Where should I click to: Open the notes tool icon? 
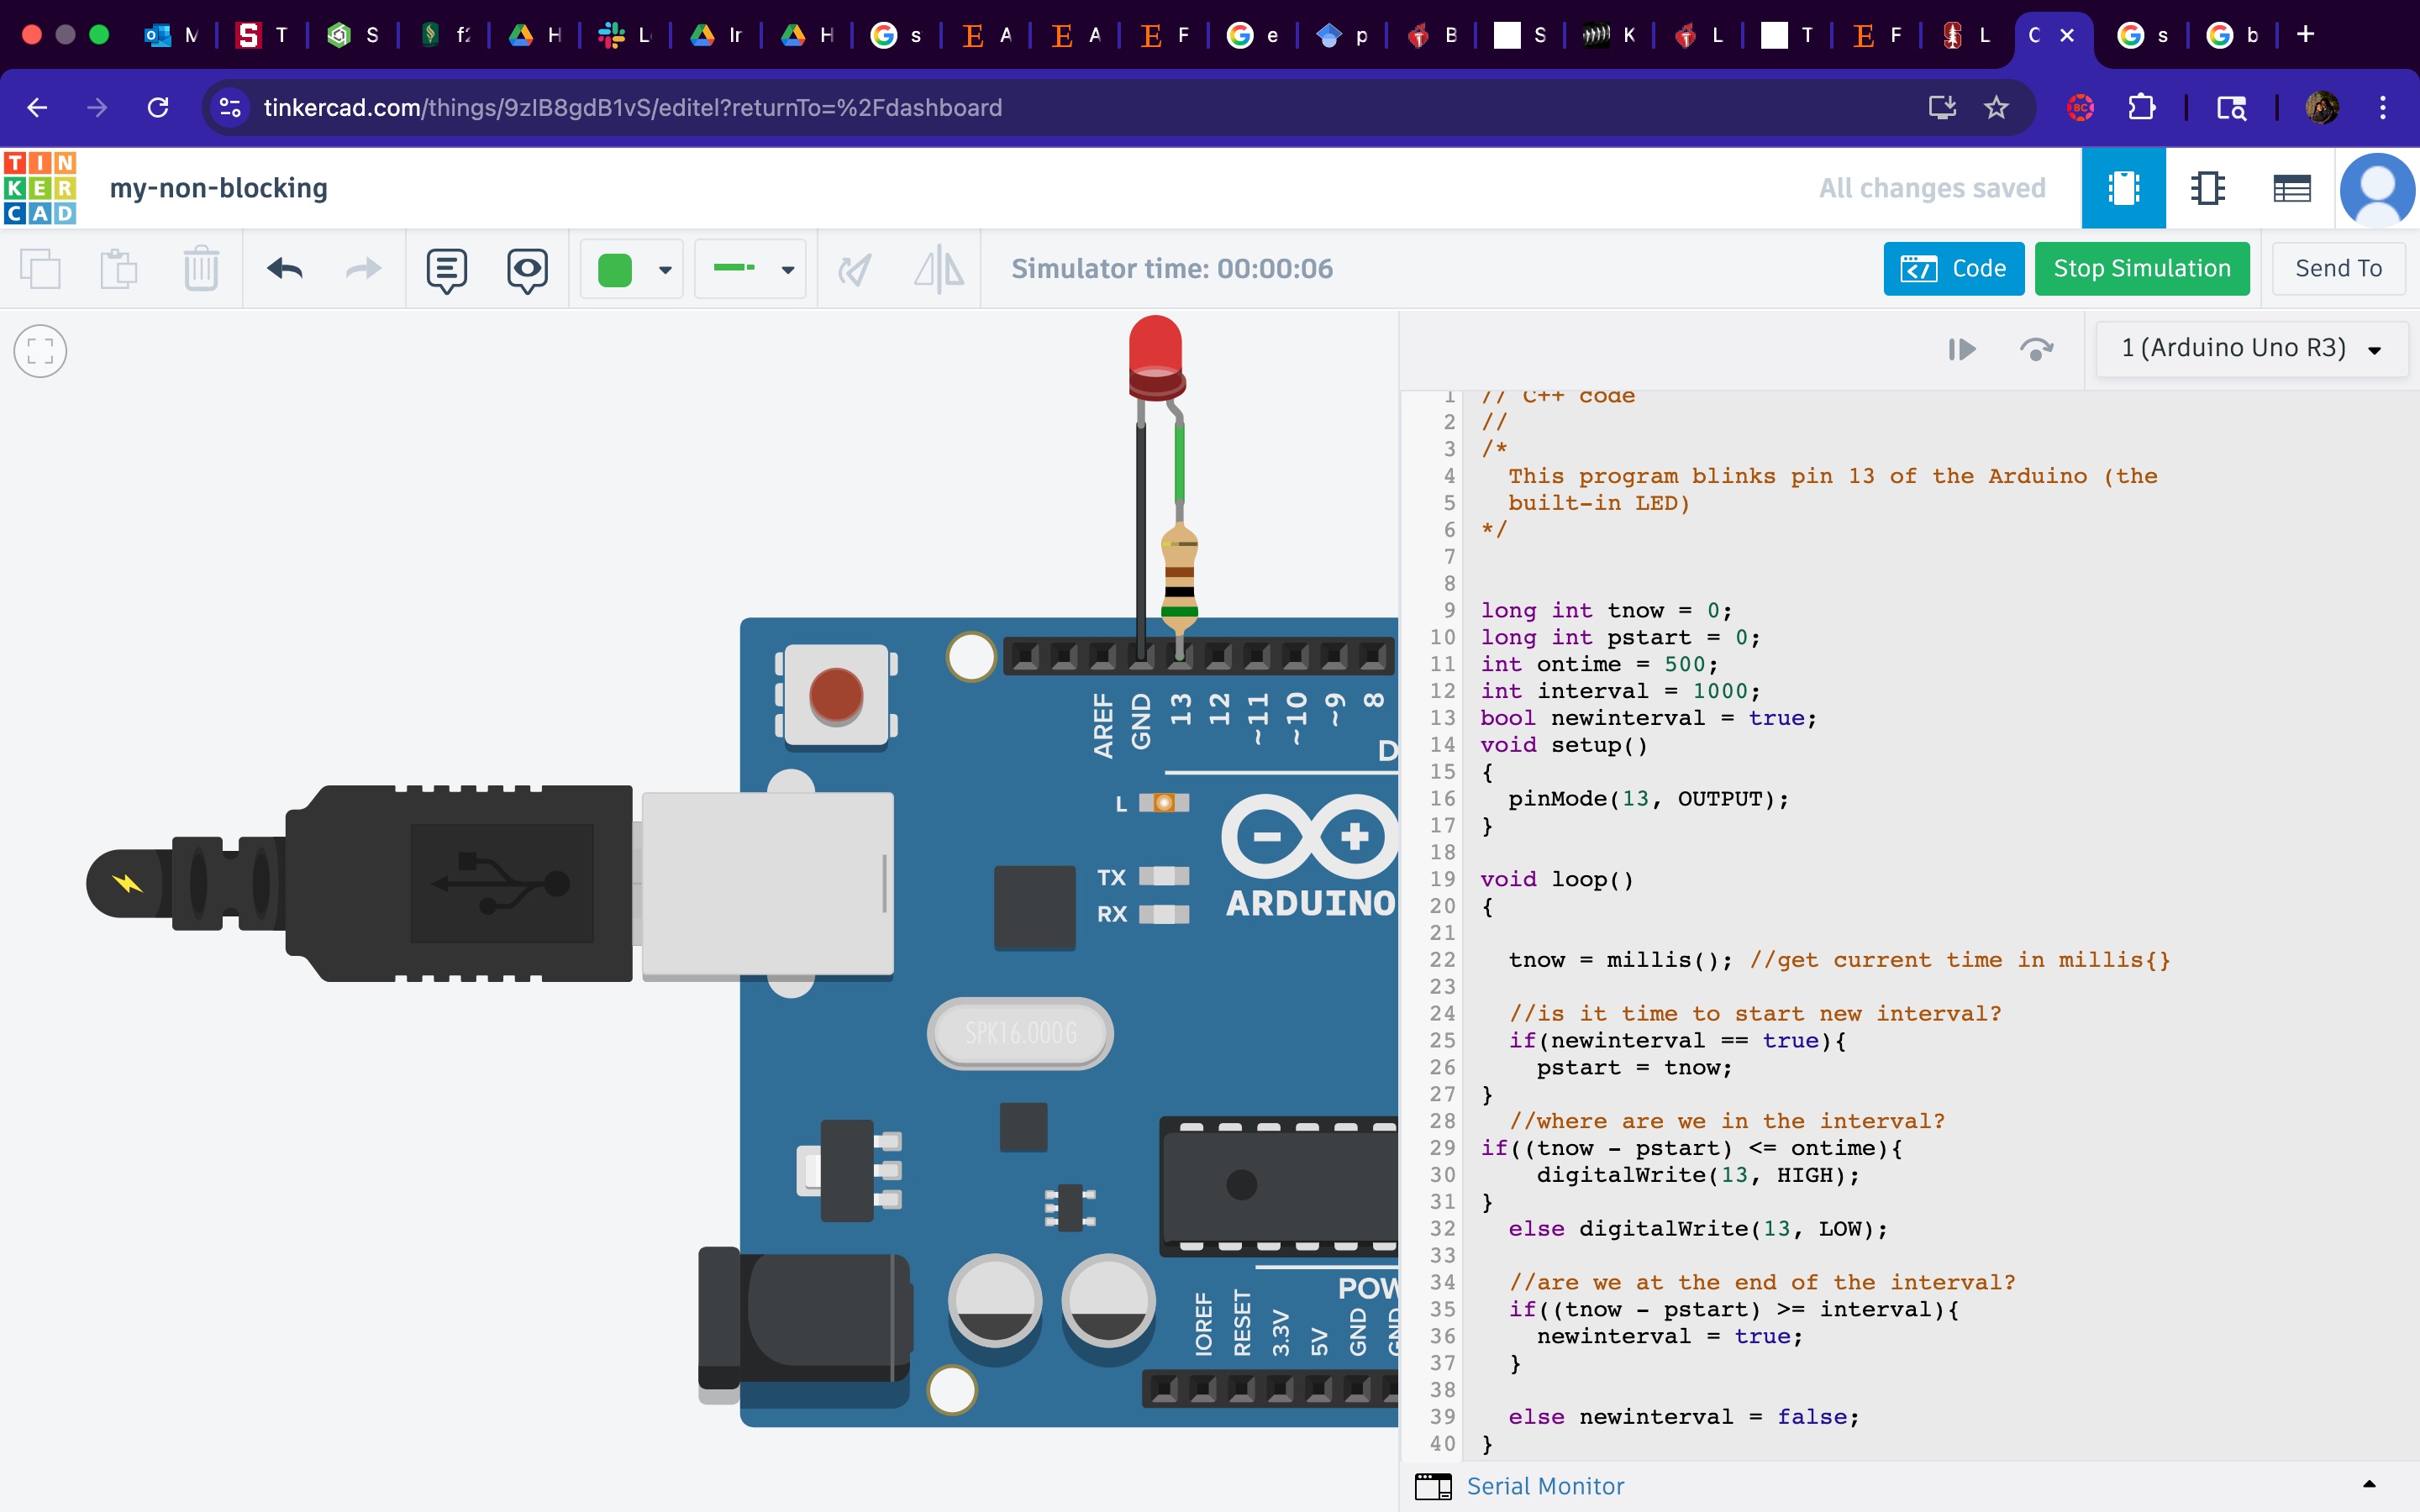[x=446, y=269]
